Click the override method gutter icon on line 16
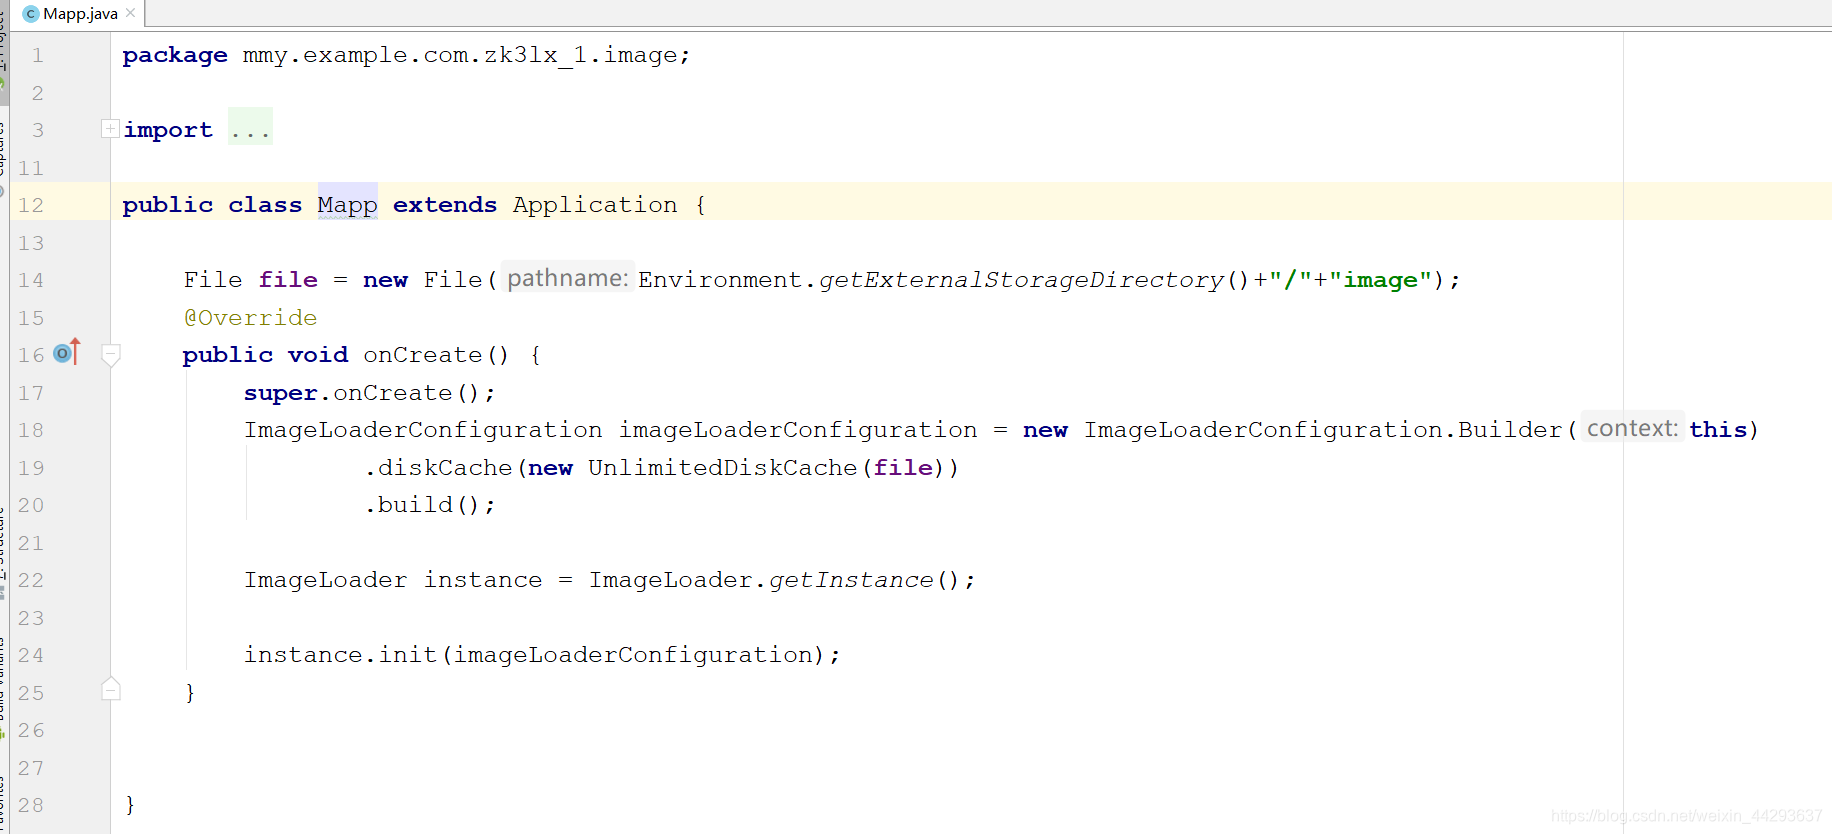 click(x=66, y=353)
